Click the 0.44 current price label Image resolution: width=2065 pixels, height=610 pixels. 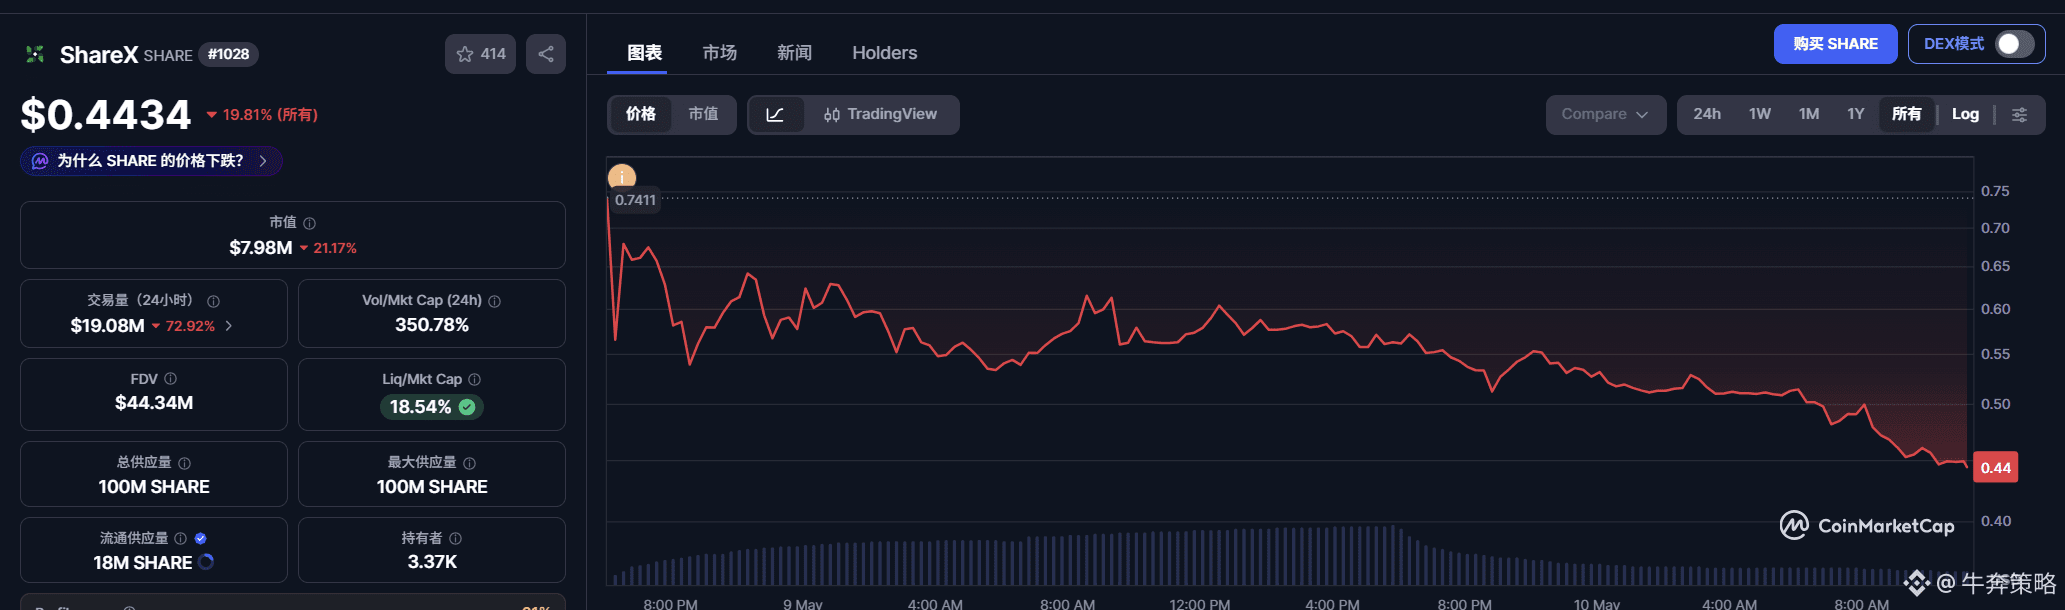pos(1995,468)
